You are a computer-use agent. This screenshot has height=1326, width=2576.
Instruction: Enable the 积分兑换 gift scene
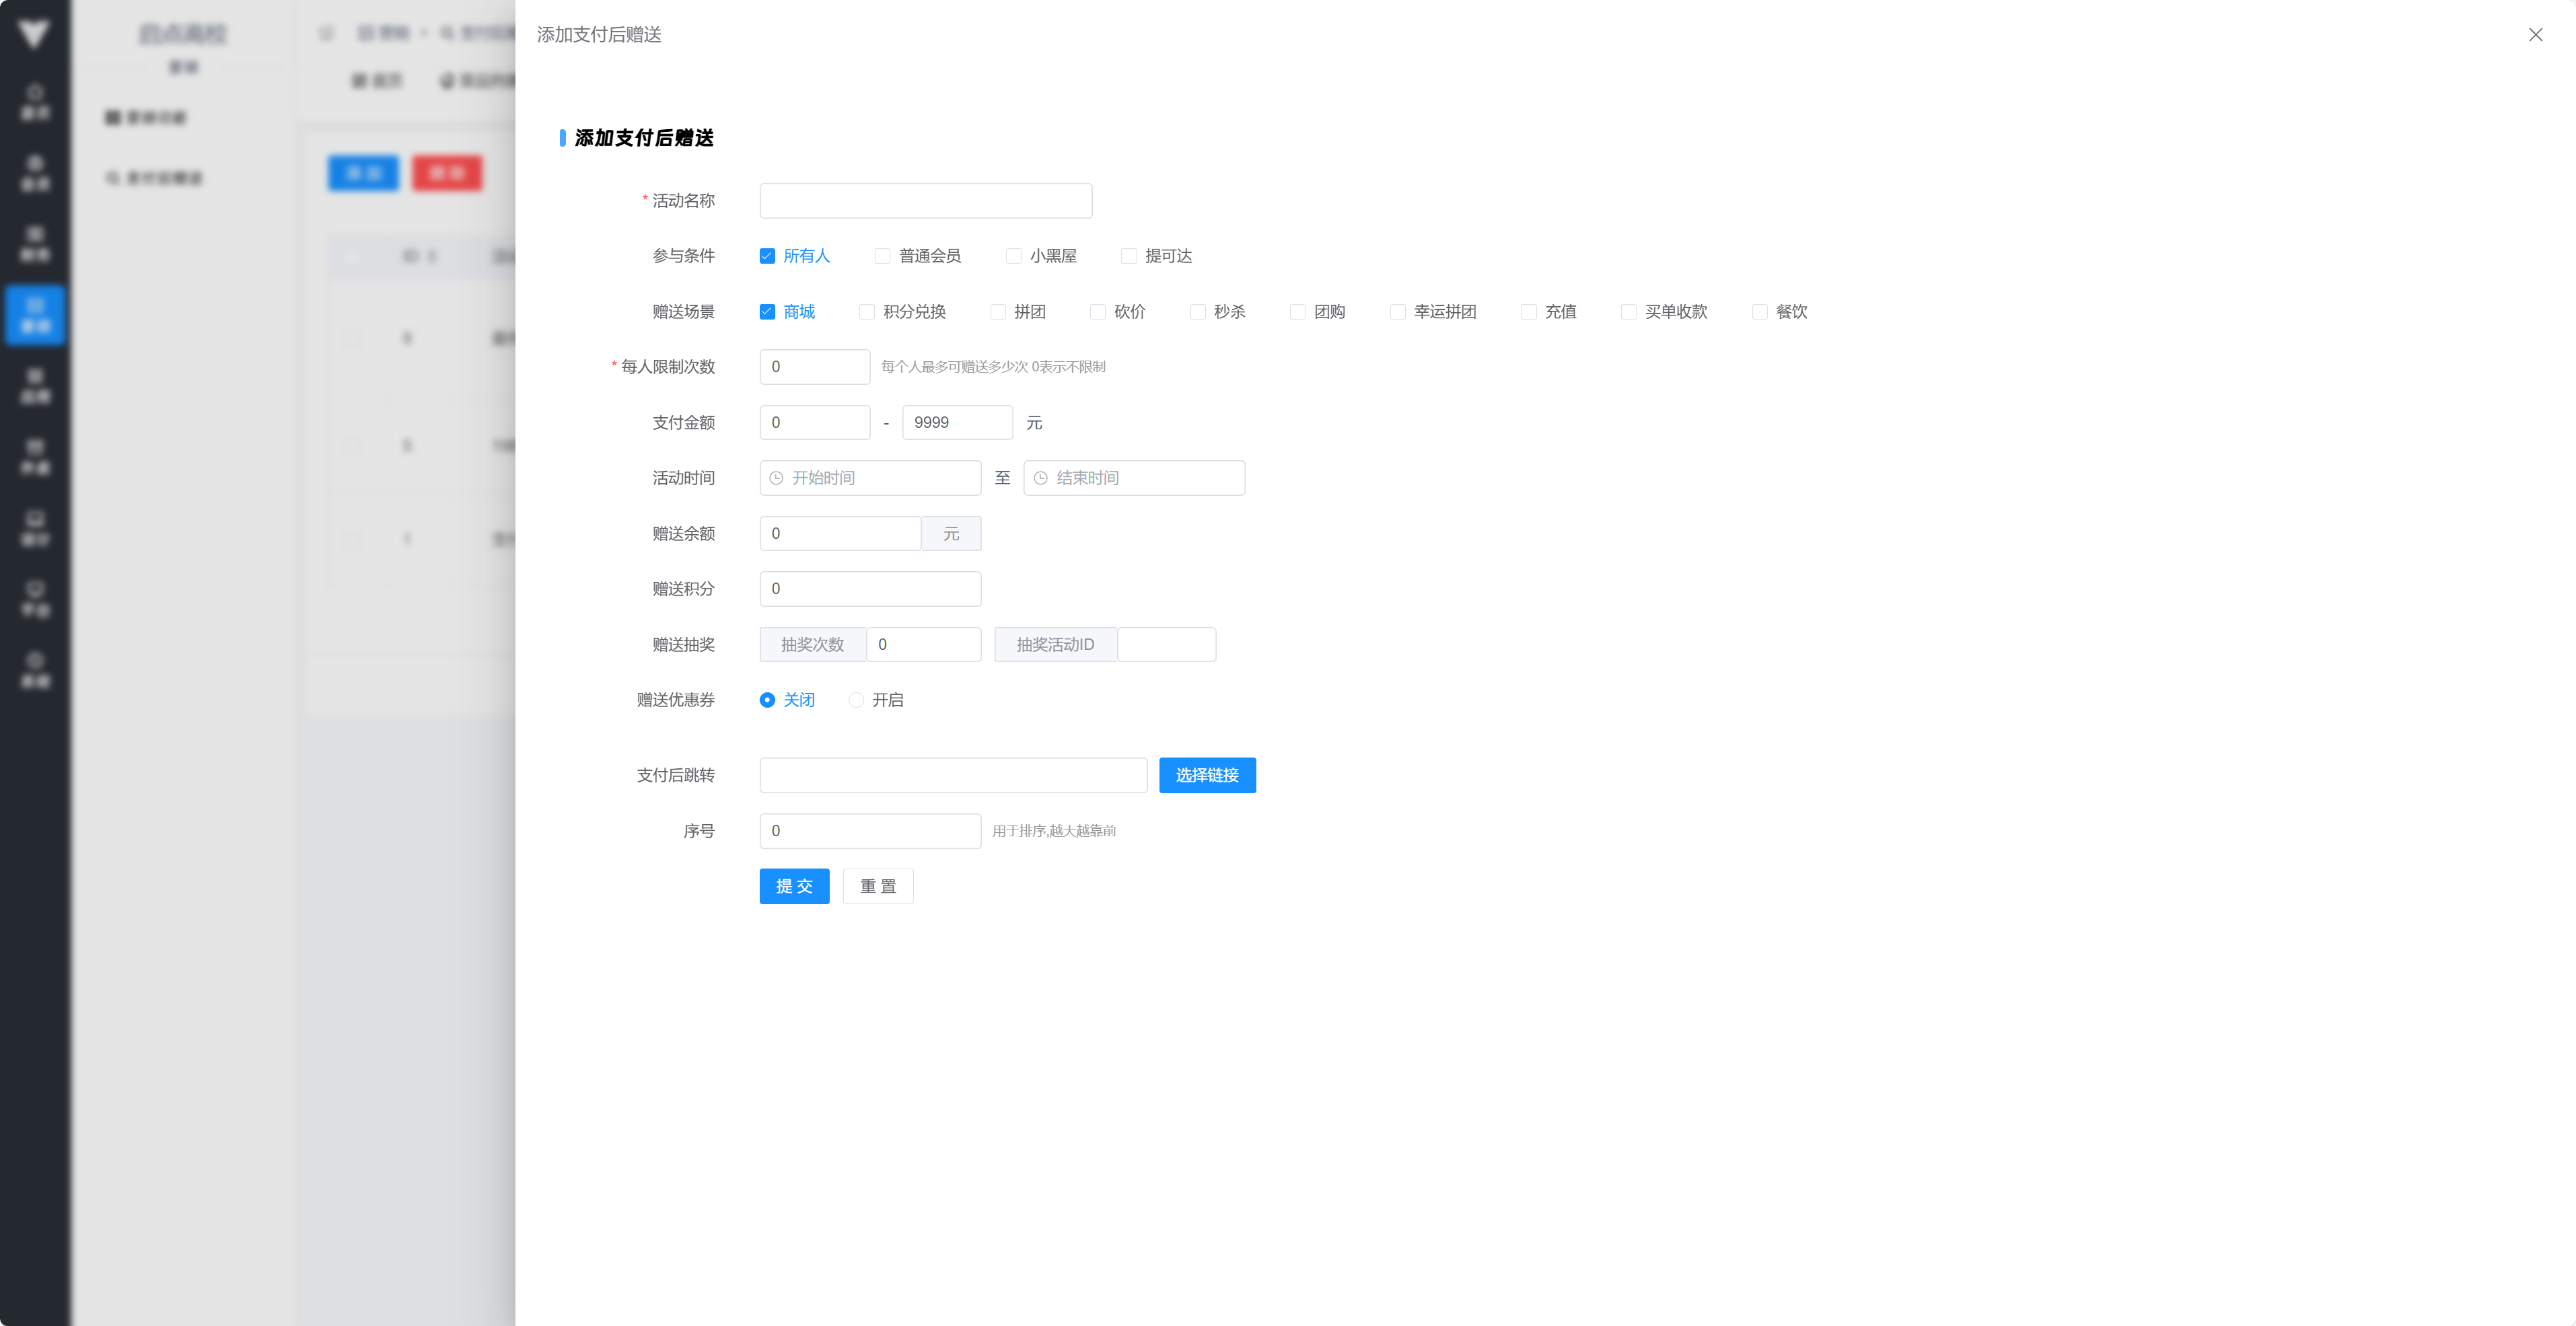tap(867, 312)
